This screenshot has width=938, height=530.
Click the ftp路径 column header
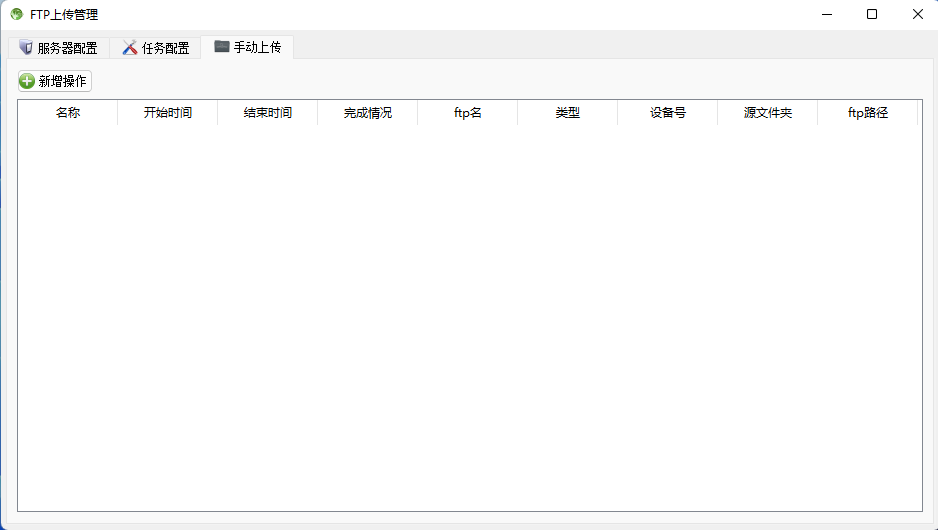coord(867,112)
